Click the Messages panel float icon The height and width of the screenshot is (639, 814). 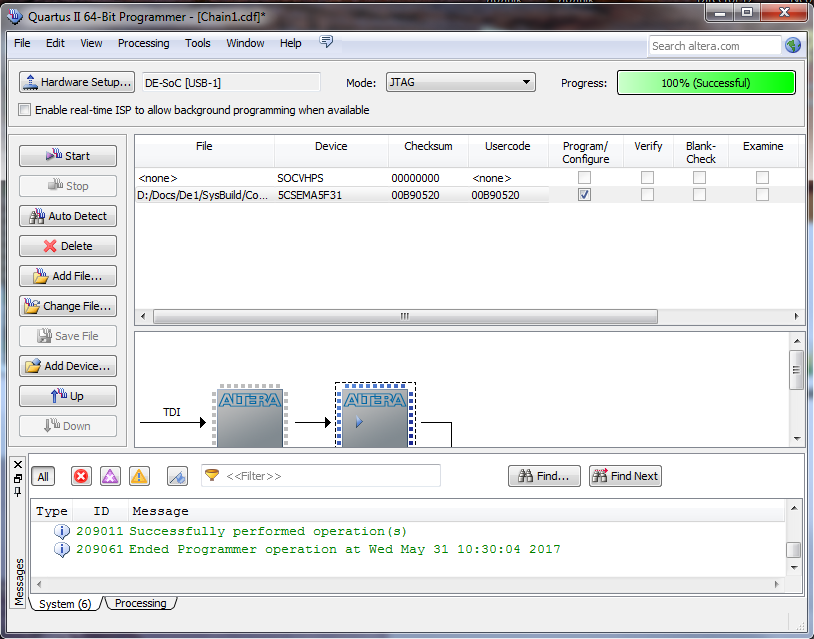click(x=18, y=479)
